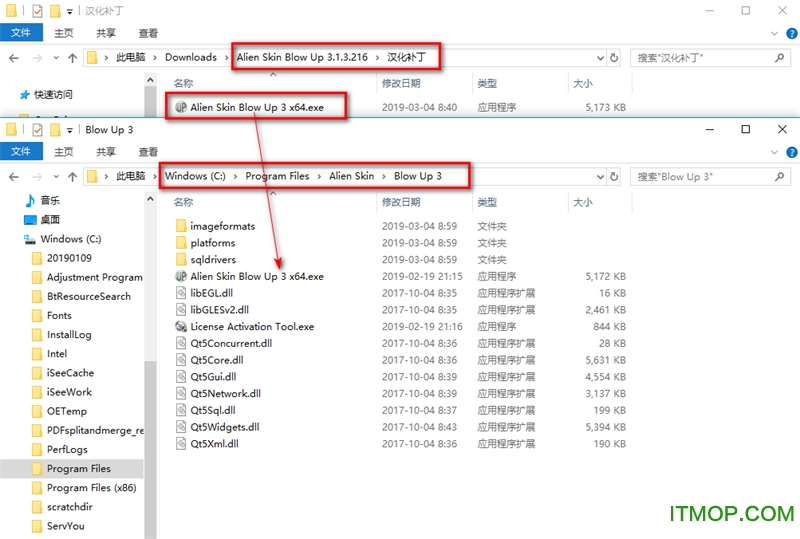Image resolution: width=800 pixels, height=539 pixels.
Task: Select the libGLESv2.dll file
Action: tap(219, 310)
